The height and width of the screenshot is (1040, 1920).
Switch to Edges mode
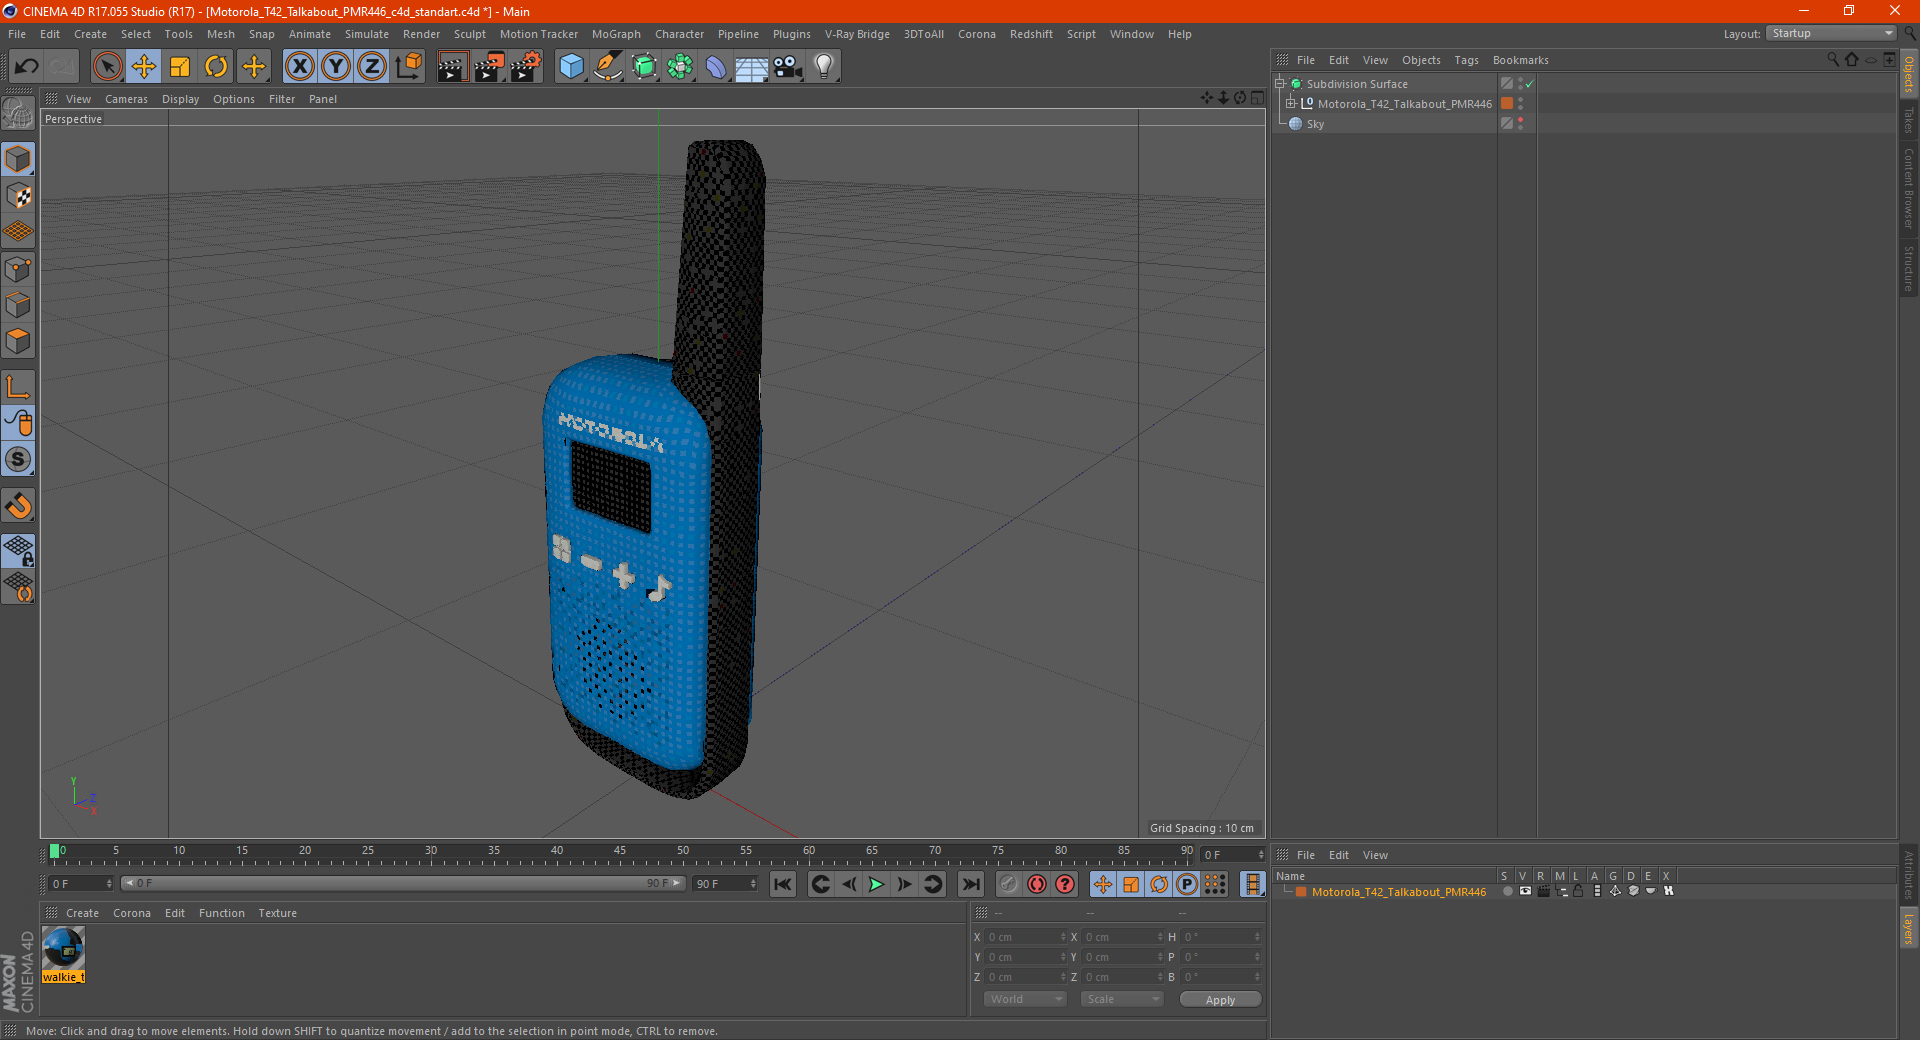pos(18,305)
